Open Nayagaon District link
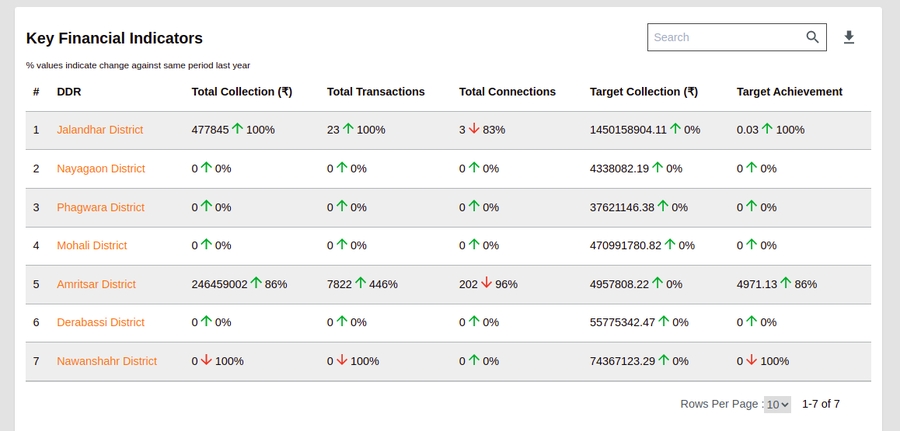This screenshot has width=900, height=431. click(x=100, y=169)
